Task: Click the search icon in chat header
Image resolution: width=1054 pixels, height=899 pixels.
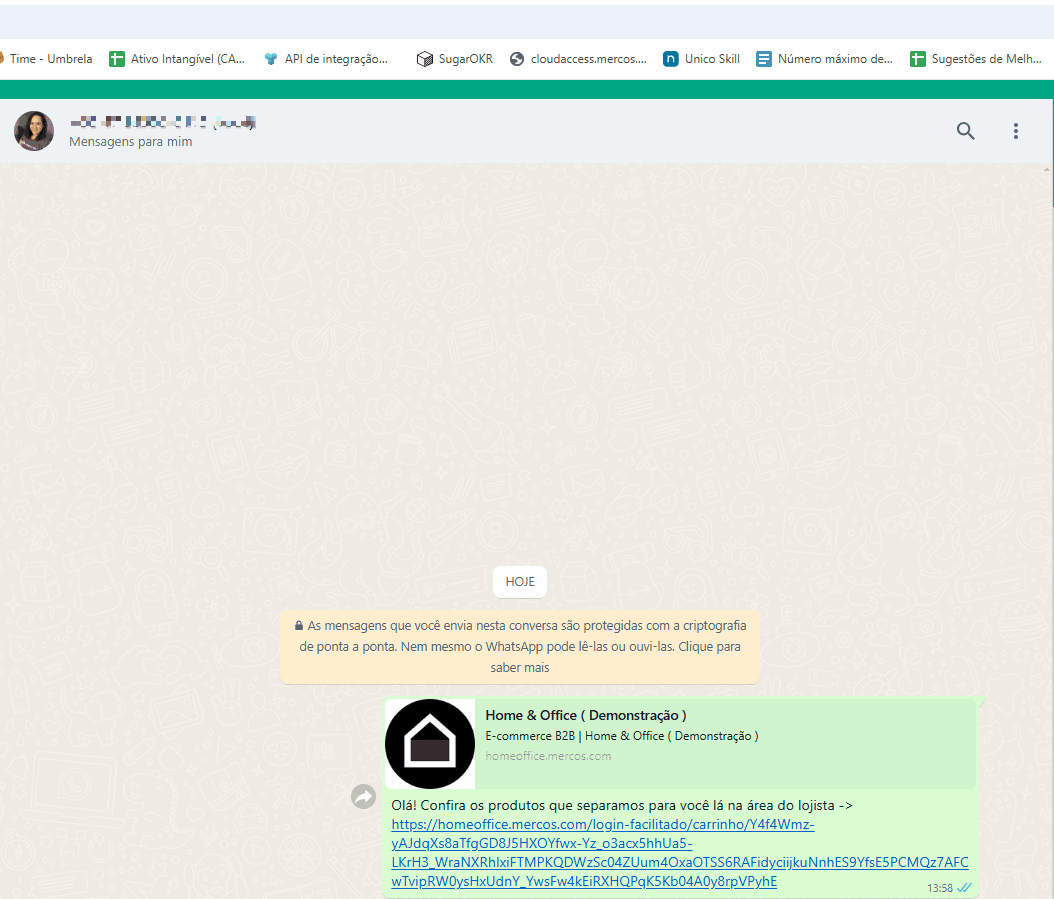Action: click(x=965, y=131)
